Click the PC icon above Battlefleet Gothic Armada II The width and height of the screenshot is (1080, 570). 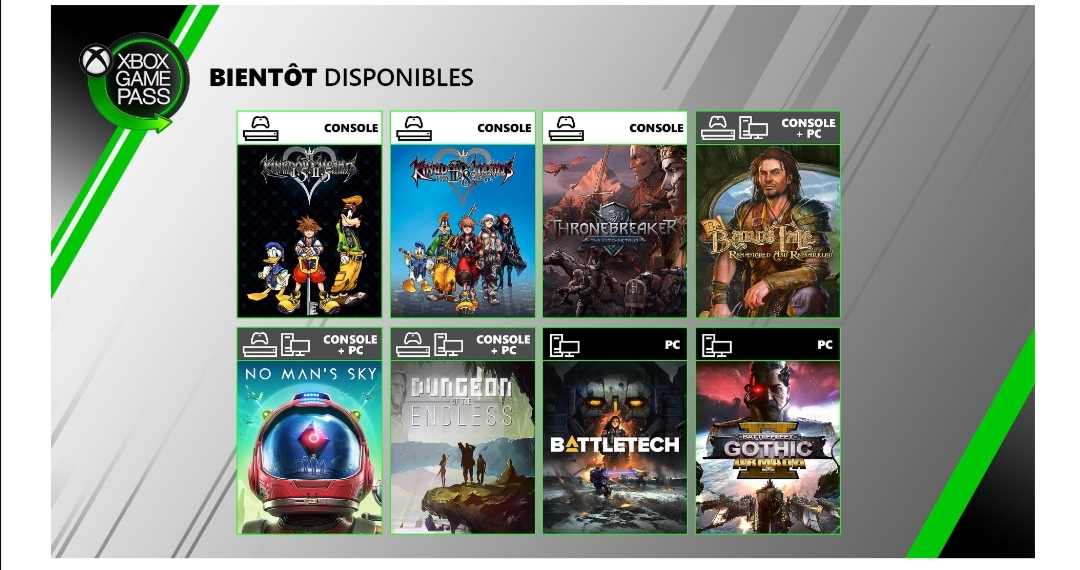(717, 346)
